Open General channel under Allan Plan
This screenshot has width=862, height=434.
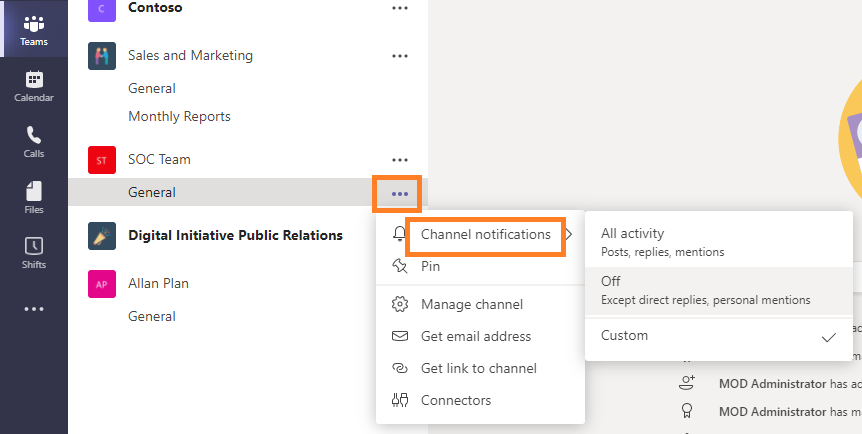[x=152, y=317]
